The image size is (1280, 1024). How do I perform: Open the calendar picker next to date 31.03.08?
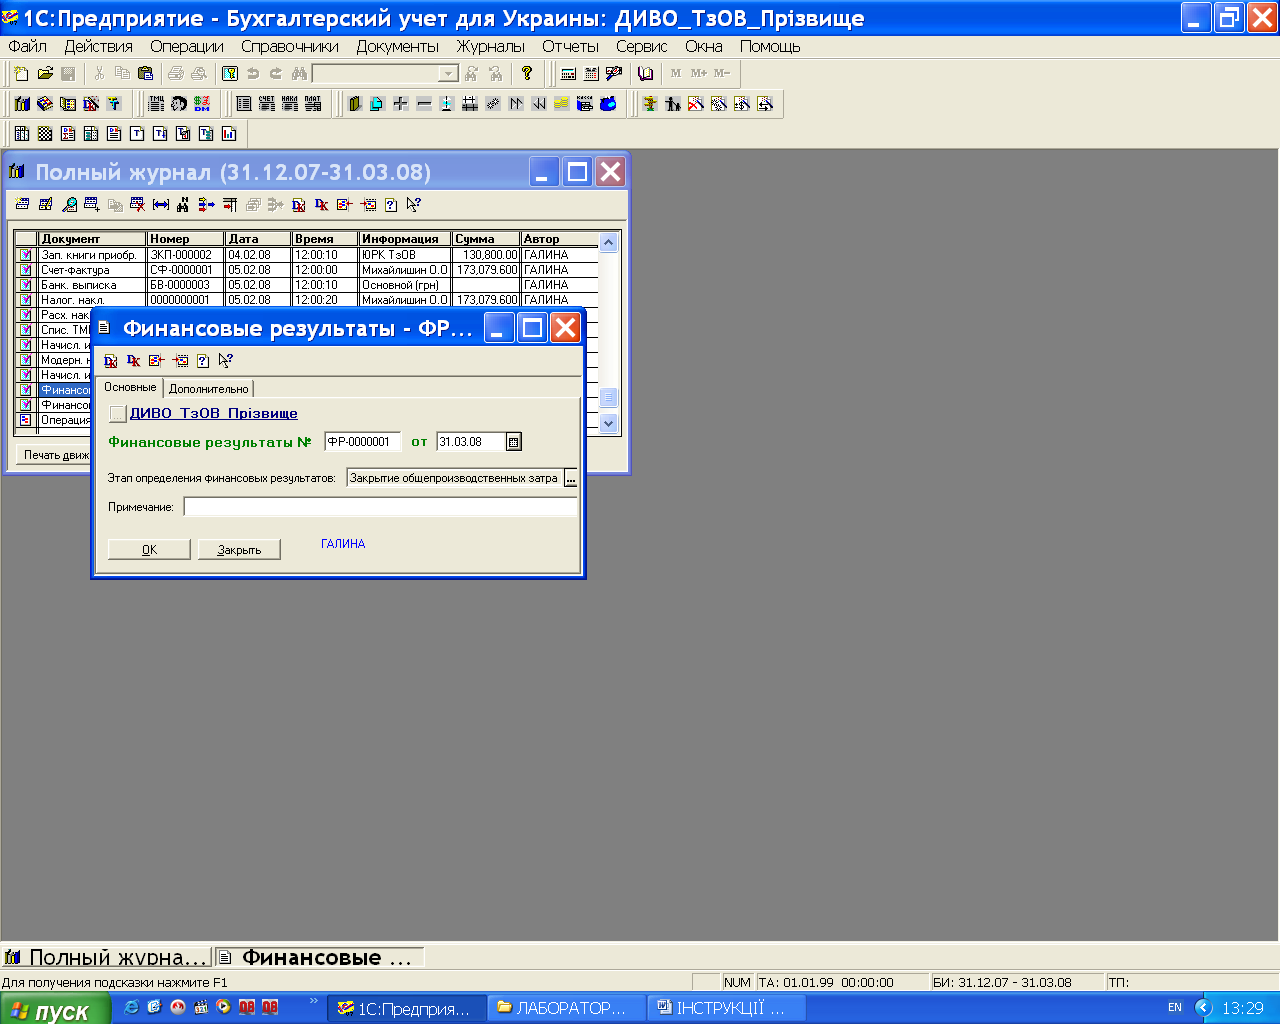pos(513,441)
